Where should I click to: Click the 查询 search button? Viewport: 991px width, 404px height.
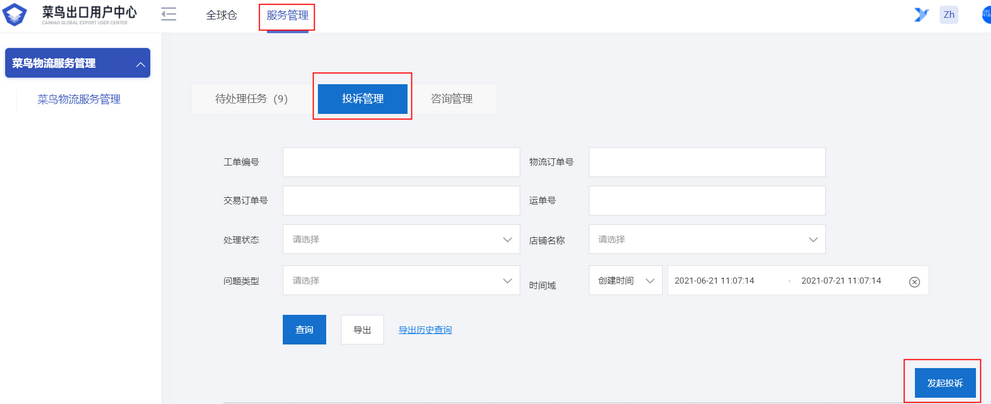(304, 329)
